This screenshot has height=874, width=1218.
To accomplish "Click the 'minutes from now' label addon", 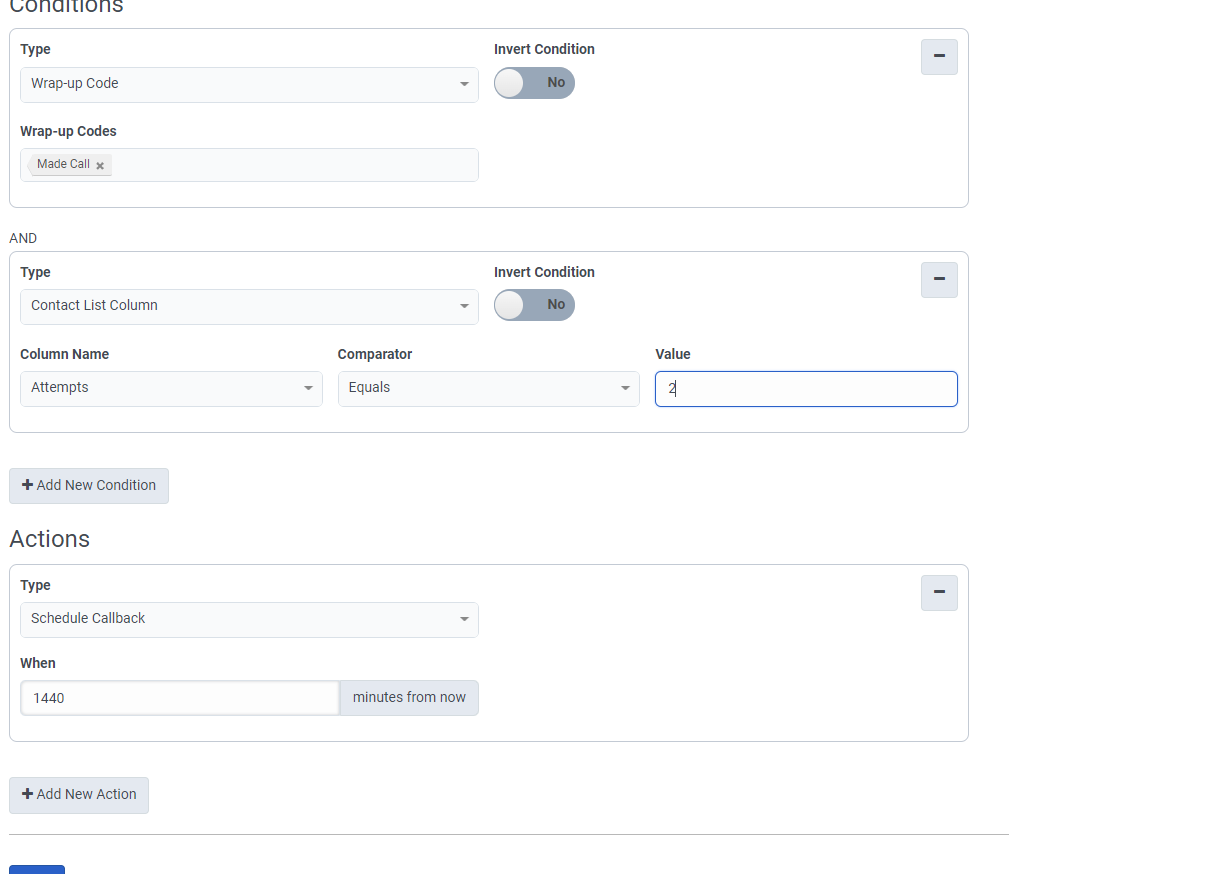I will pos(409,698).
